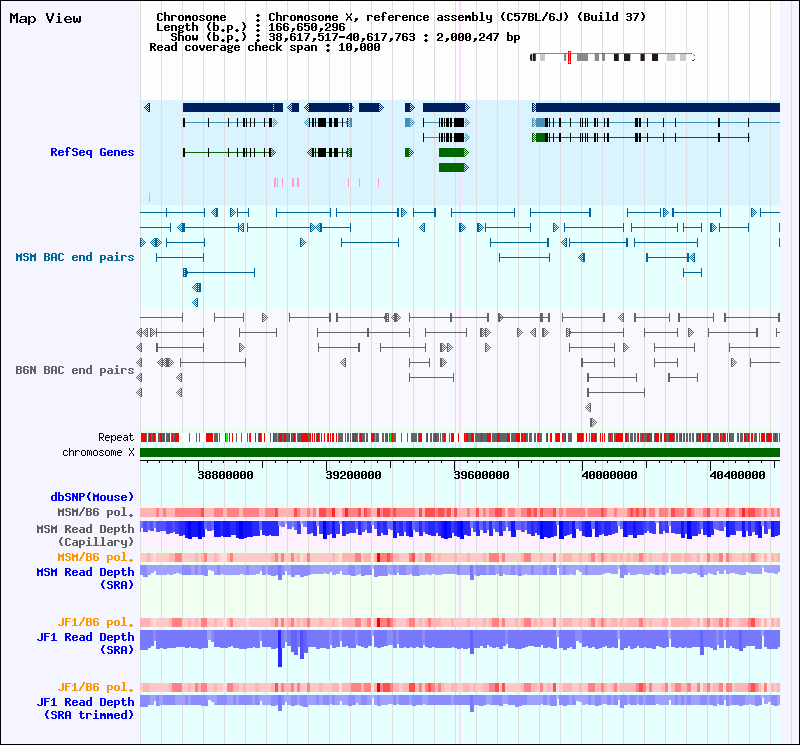Click bottom-most arrowhead in MSM BAC track
Viewport: 800px width, 745px height.
195,302
